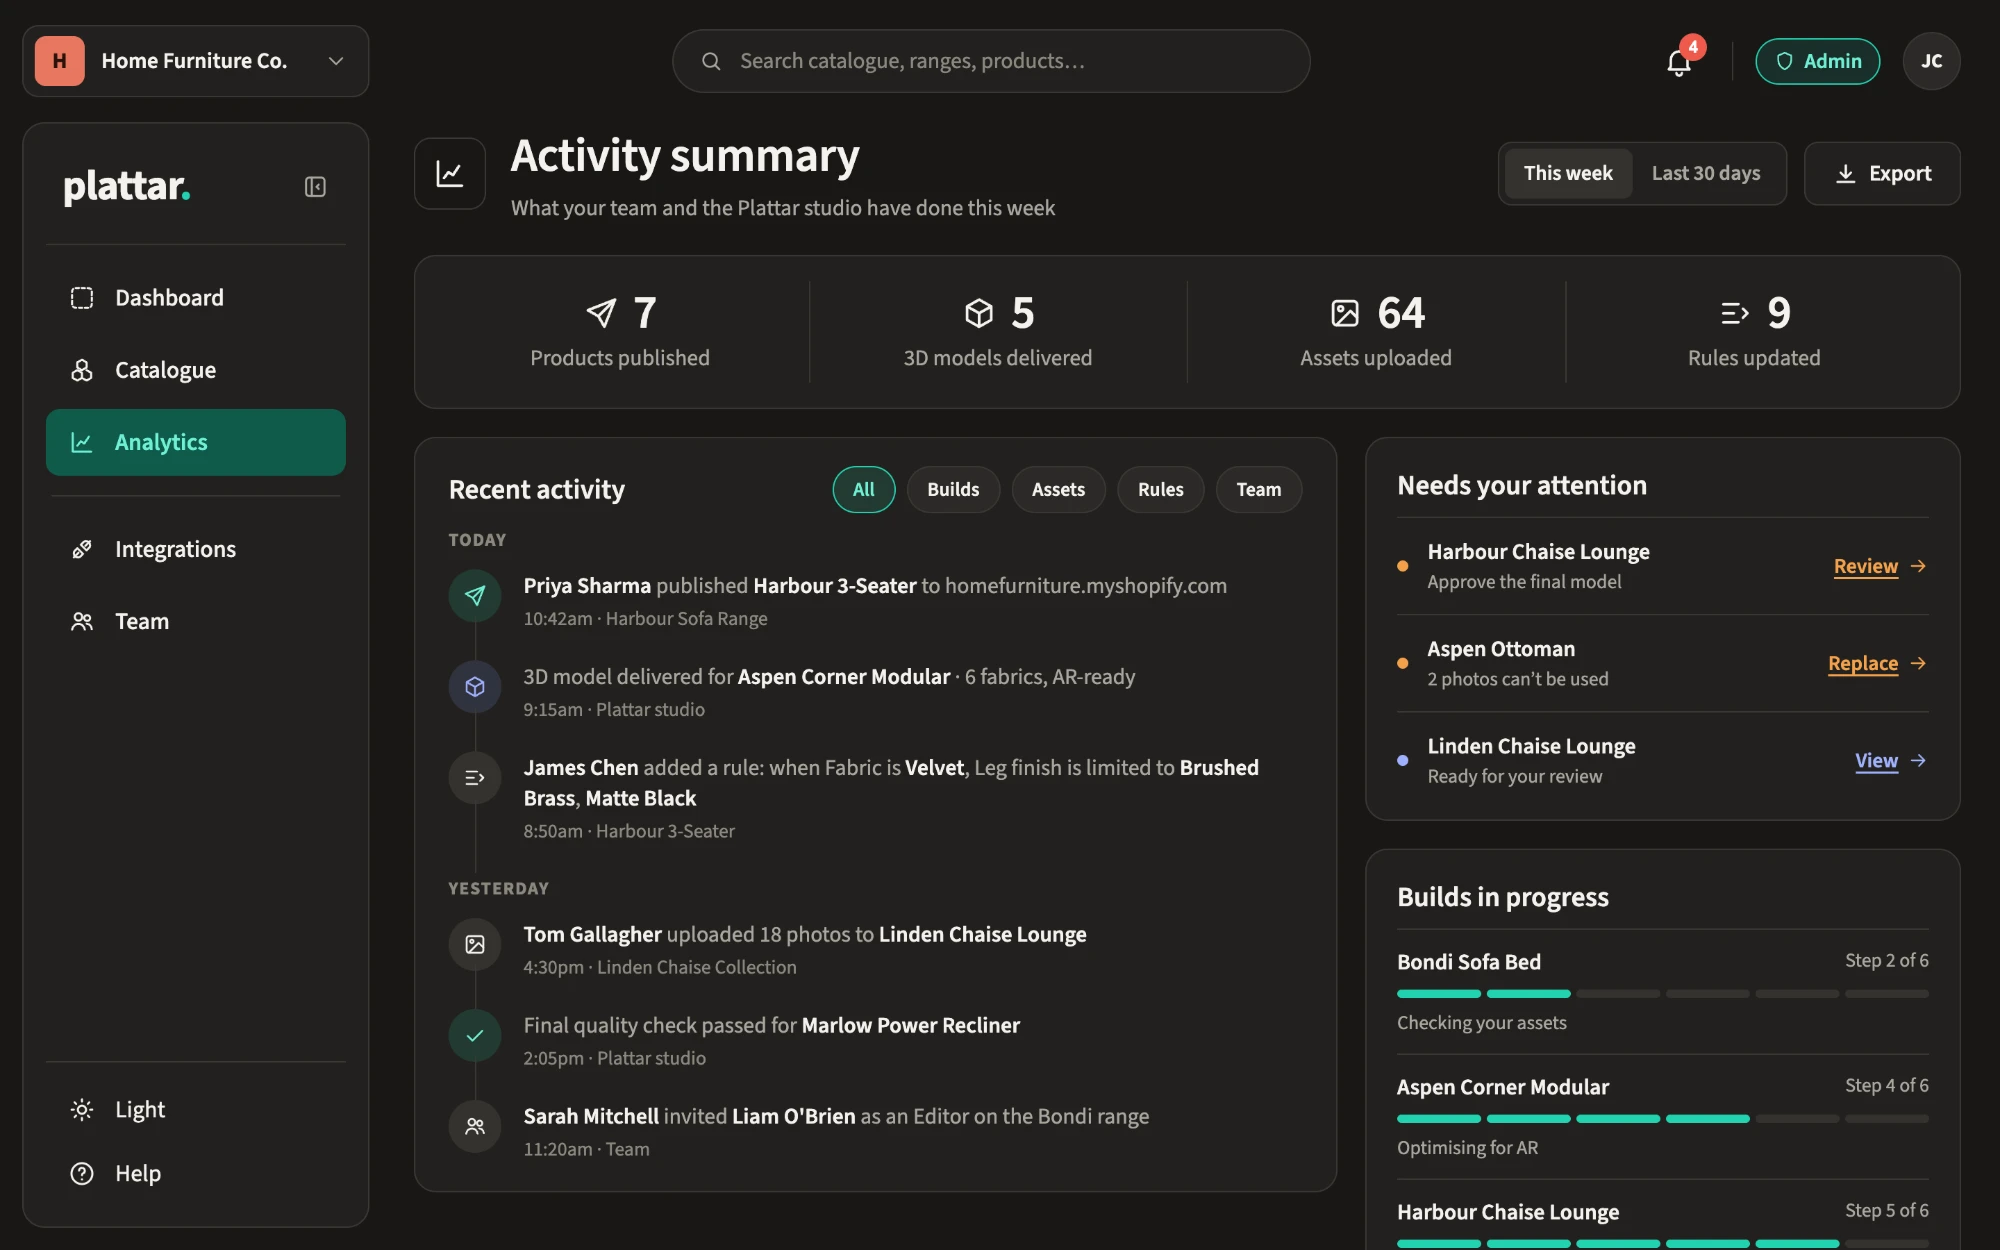Screen dimensions: 2000x1250
Task: Click View for Linden Chaise Lounge
Action: coord(1876,761)
